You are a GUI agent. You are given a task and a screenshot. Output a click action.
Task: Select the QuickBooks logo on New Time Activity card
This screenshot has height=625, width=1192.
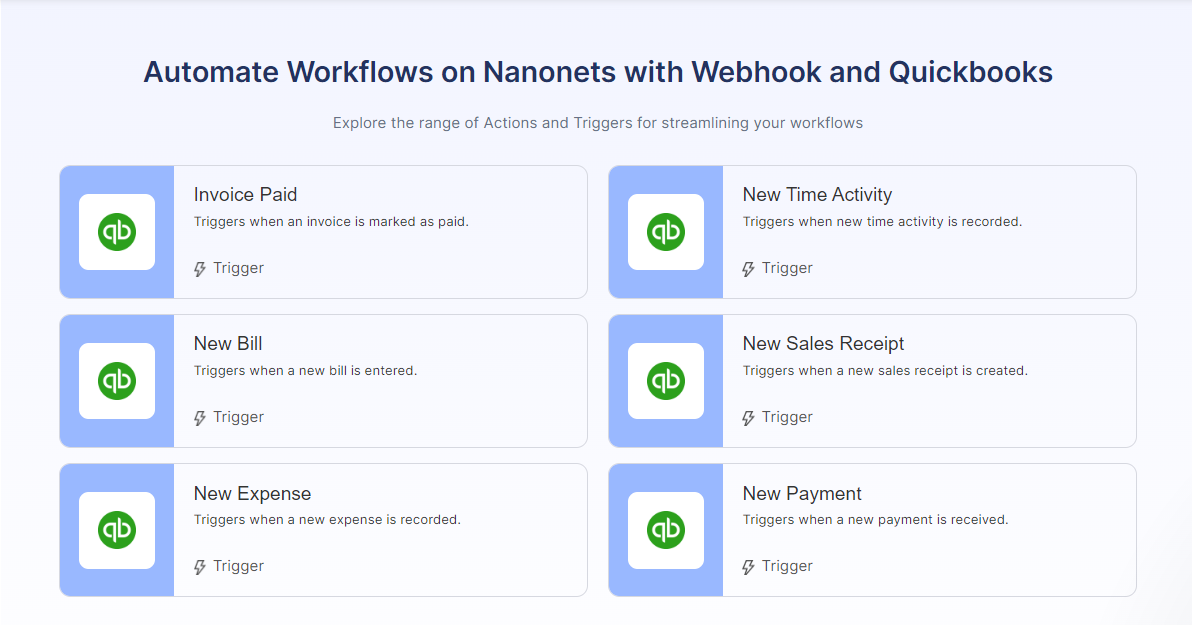pos(666,232)
